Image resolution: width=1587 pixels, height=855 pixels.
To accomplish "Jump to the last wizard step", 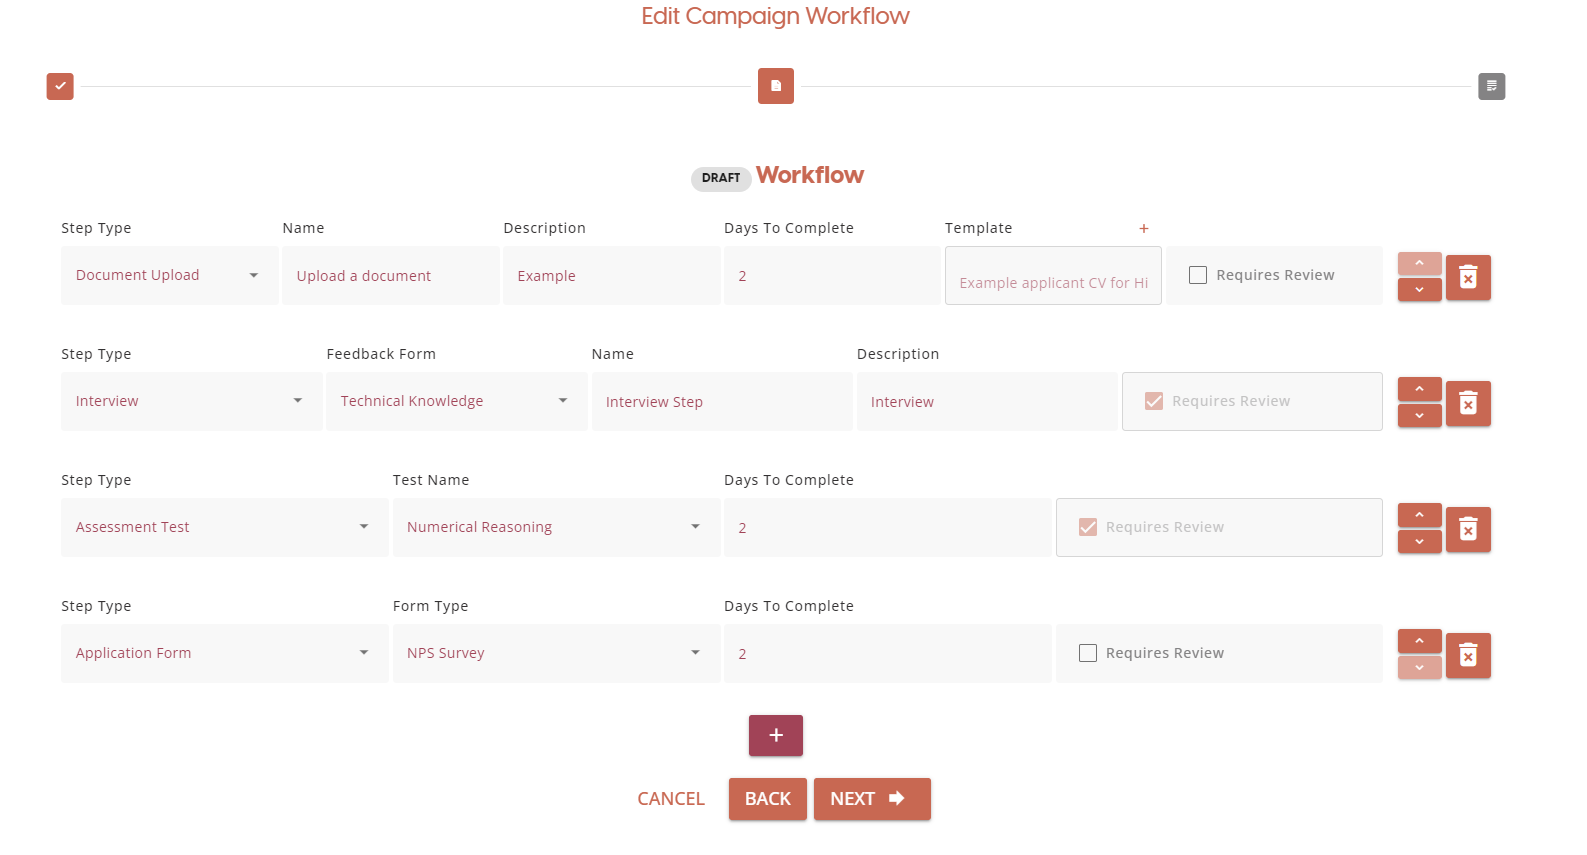I will point(1491,86).
